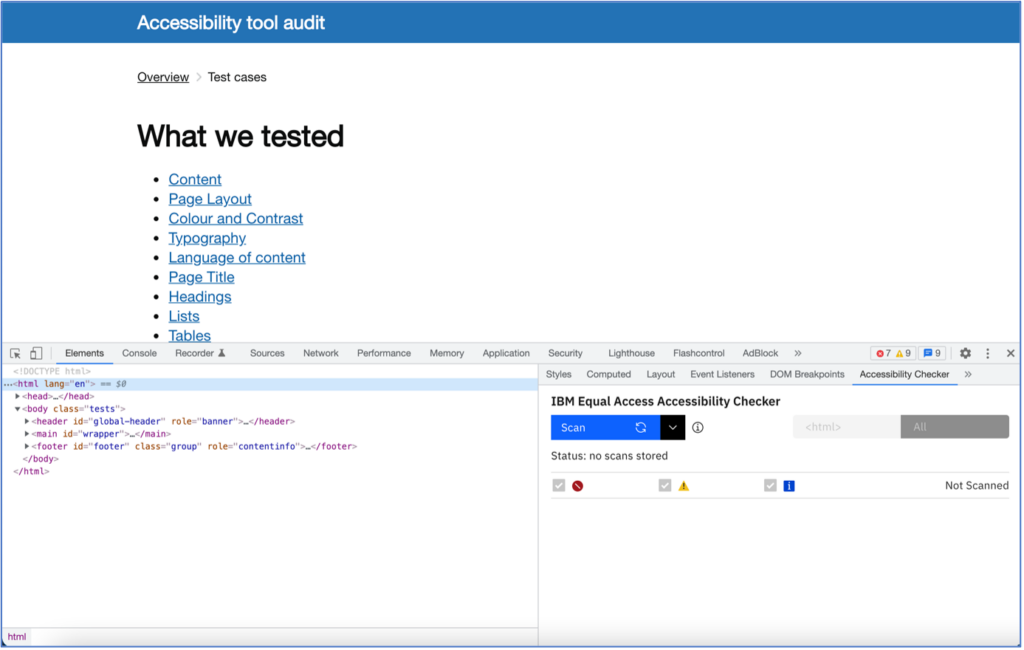
Task: Toggle the violations checkbox
Action: 558,485
